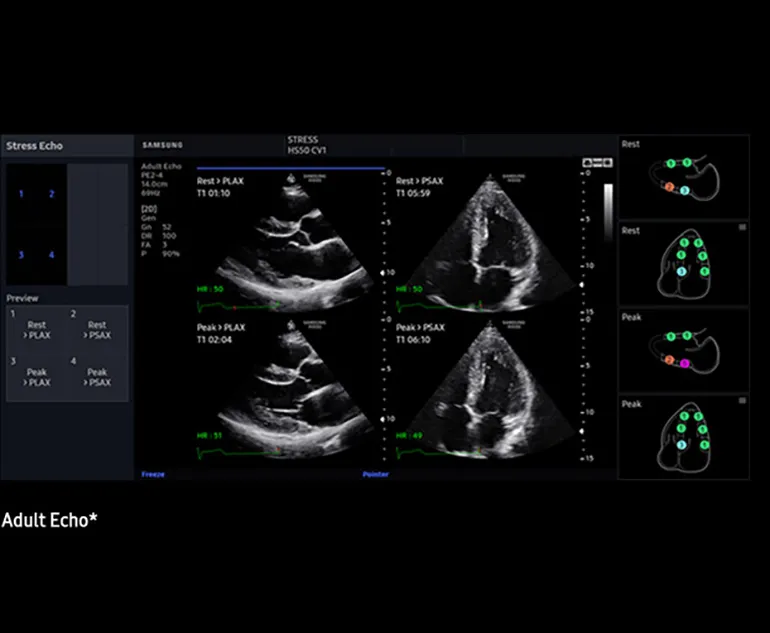Select layout cell 4 in Stress Echo grid
This screenshot has width=770, height=633.
(x=52, y=255)
